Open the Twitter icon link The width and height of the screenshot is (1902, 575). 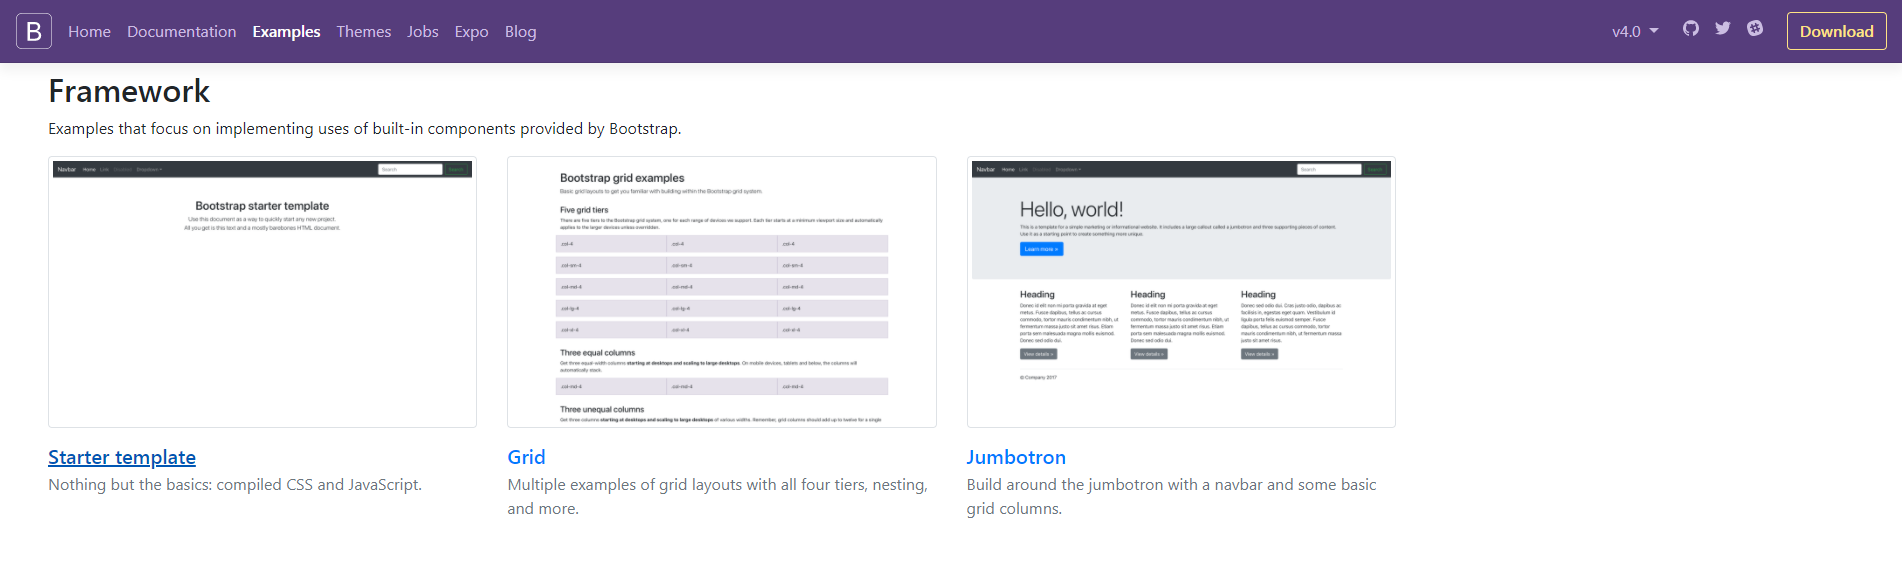click(x=1722, y=29)
